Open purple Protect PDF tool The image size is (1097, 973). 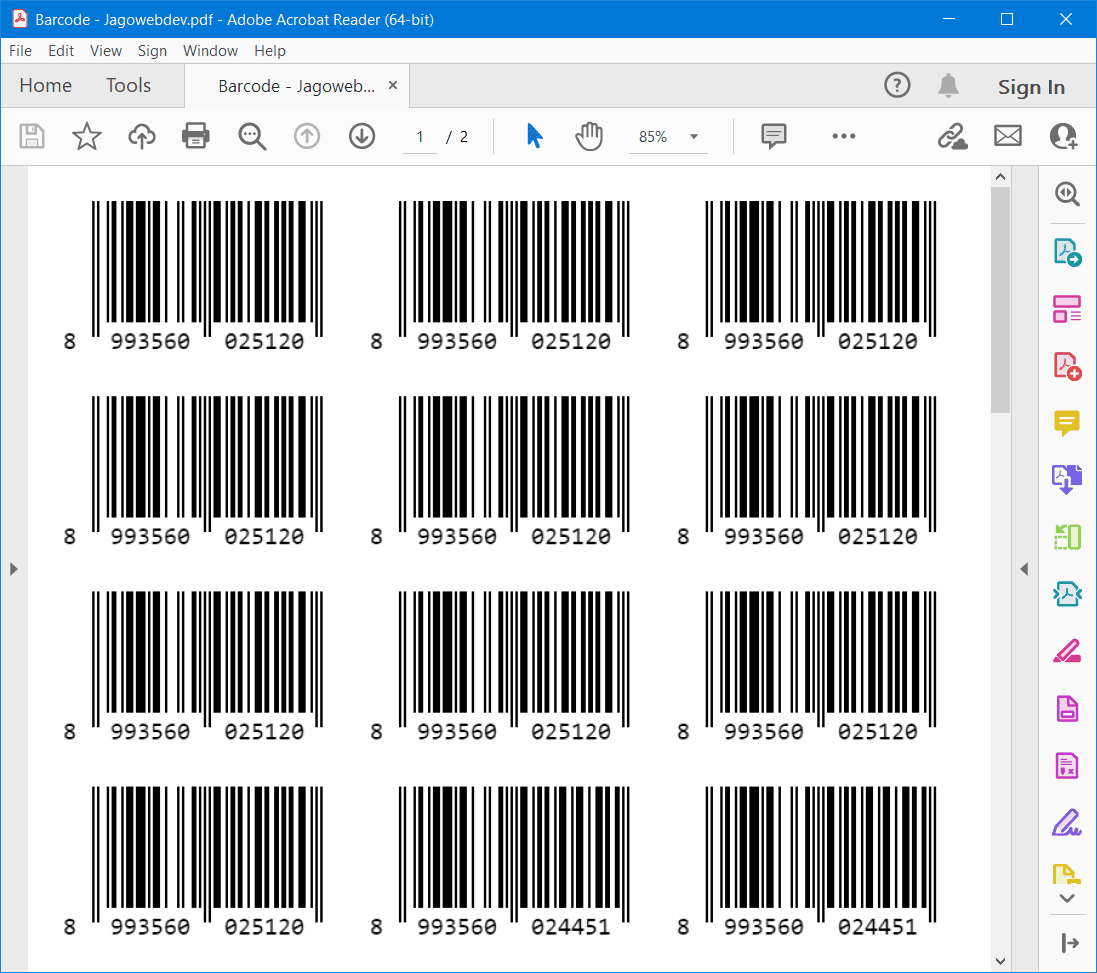pos(1067,709)
